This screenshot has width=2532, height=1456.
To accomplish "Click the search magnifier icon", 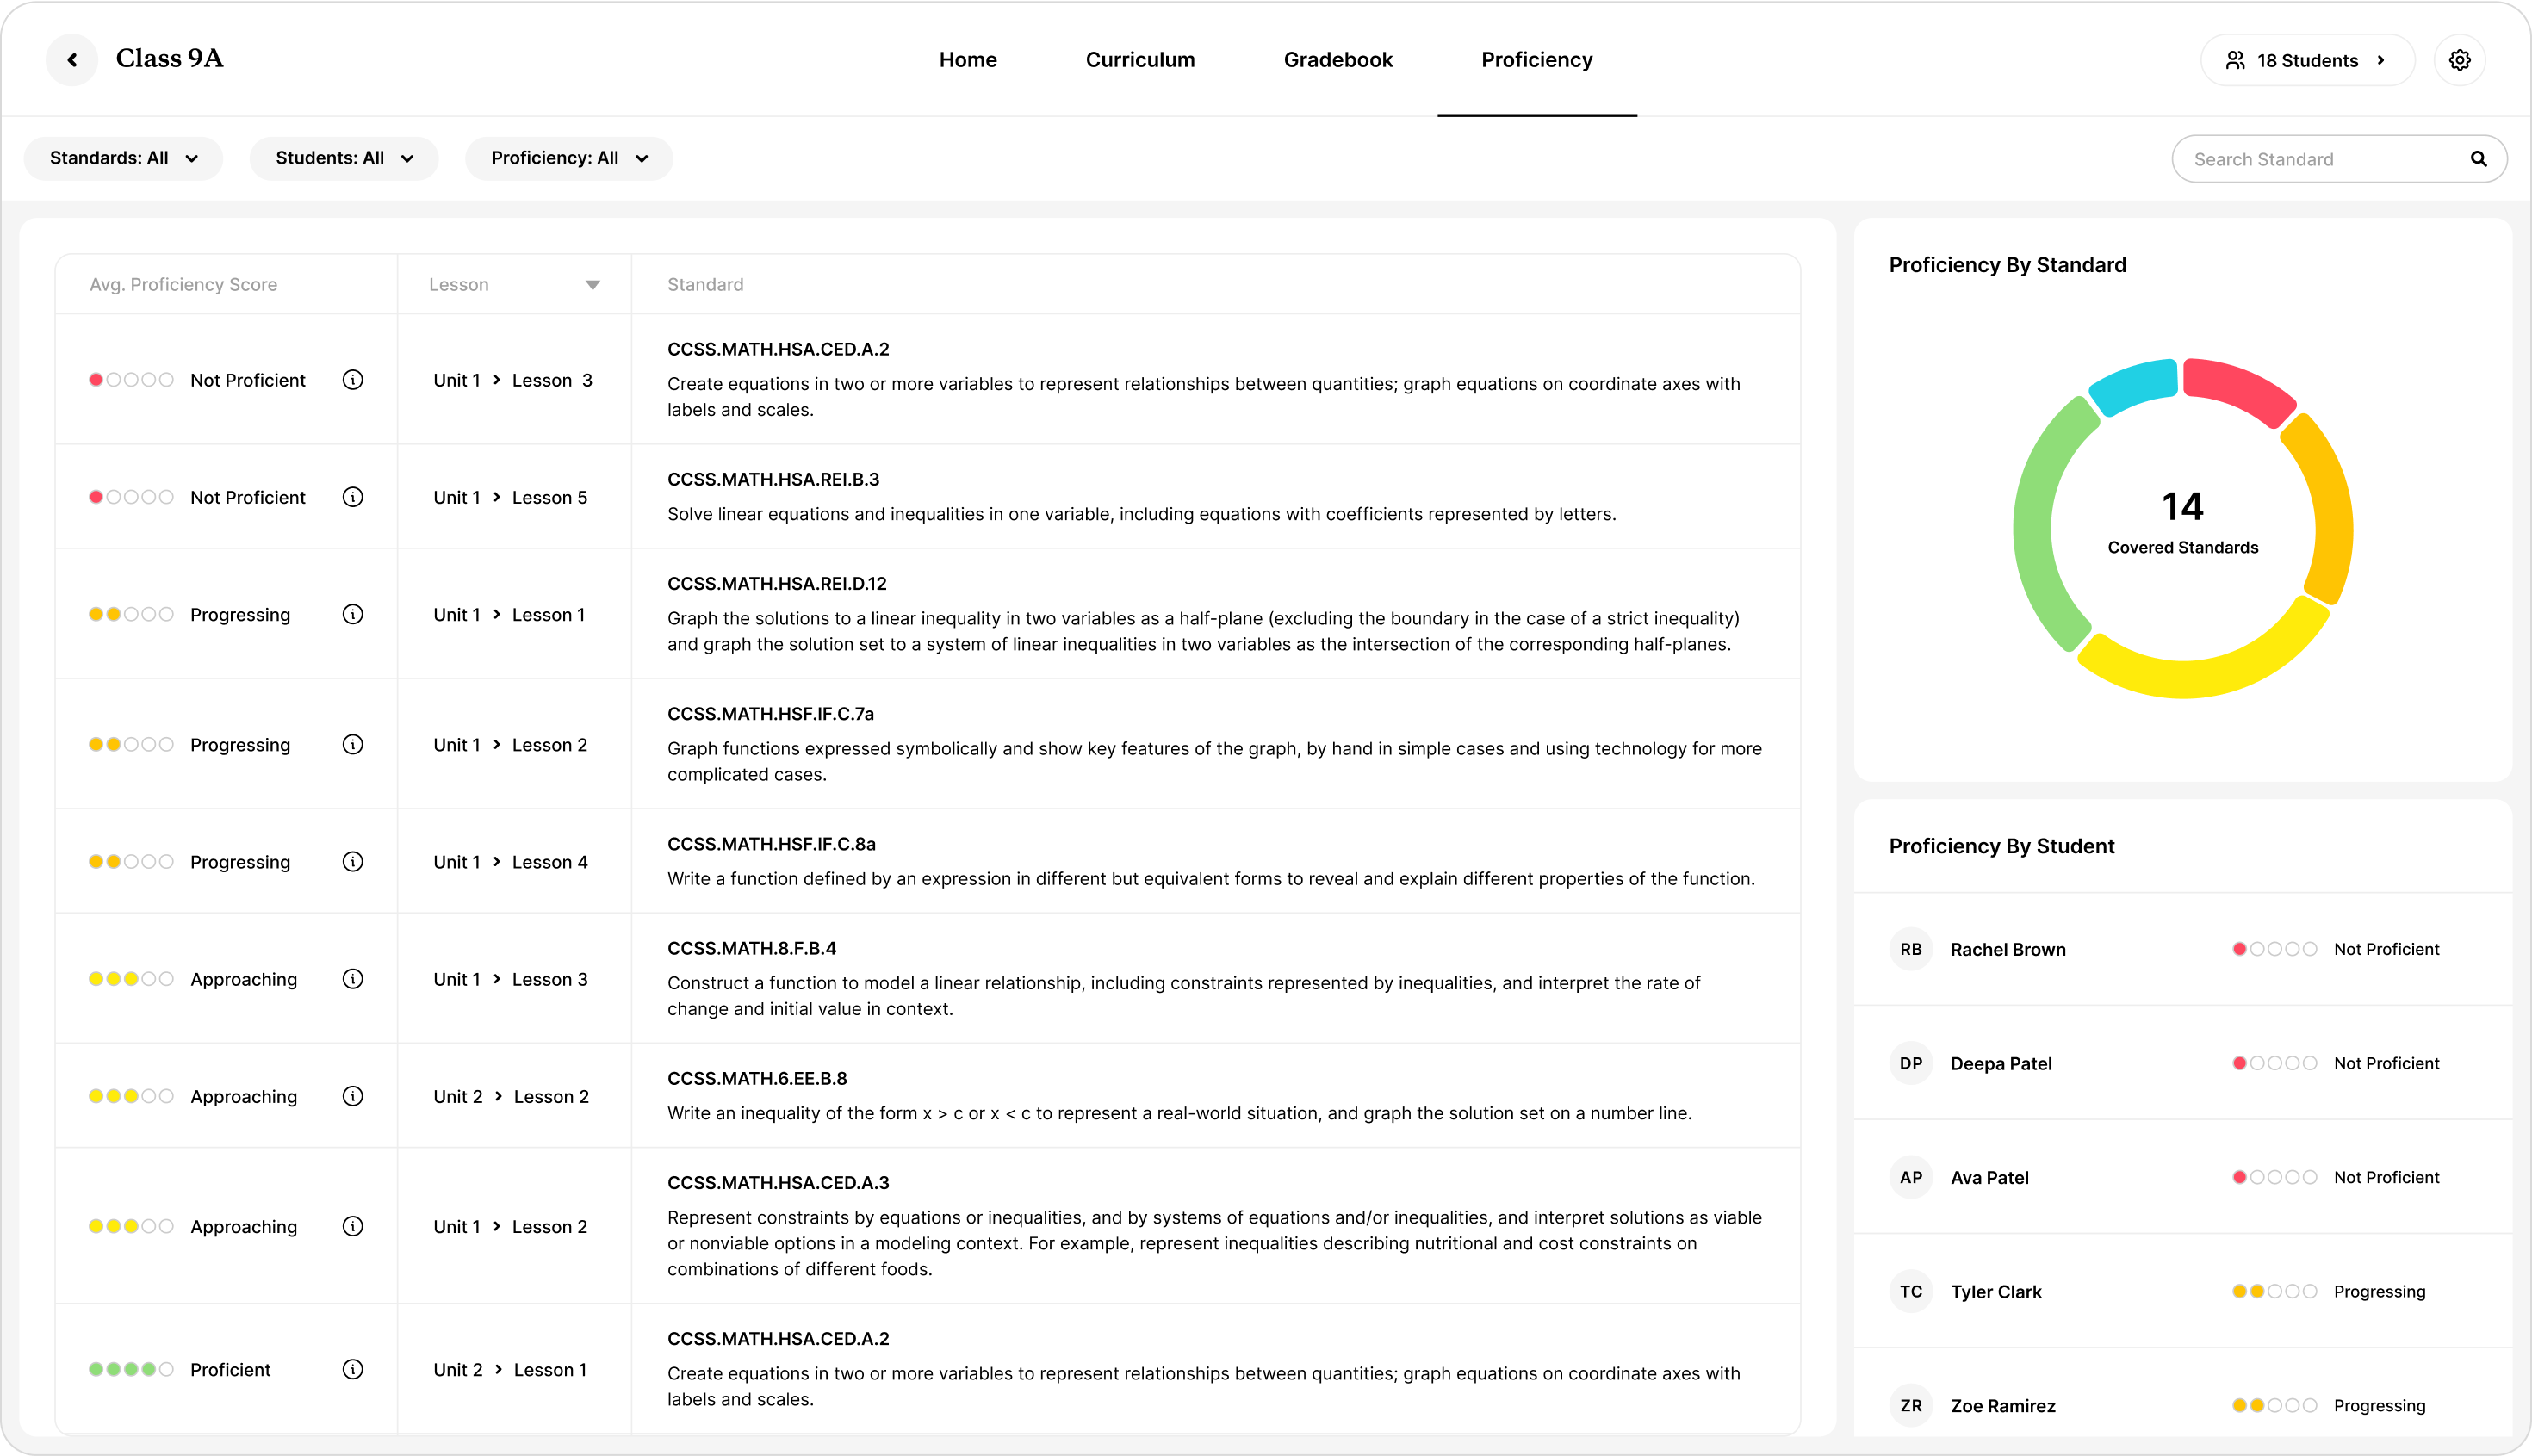I will (x=2478, y=159).
